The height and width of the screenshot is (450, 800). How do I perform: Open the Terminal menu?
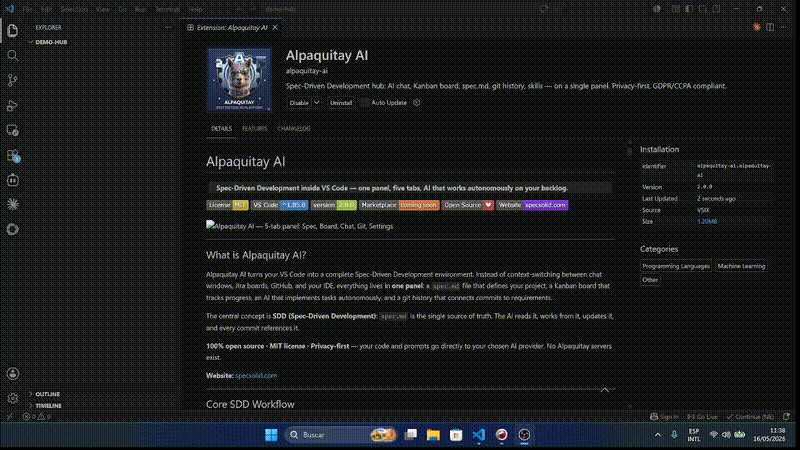[x=167, y=9]
